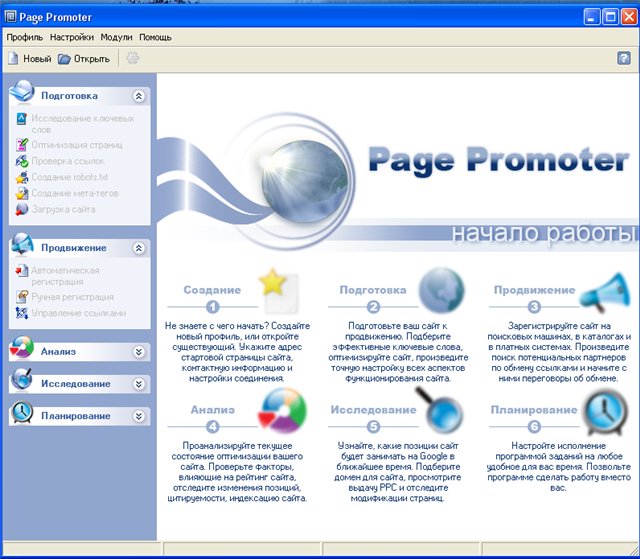
Task: Click step 6 Планирование heading
Action: pyautogui.click(x=534, y=410)
